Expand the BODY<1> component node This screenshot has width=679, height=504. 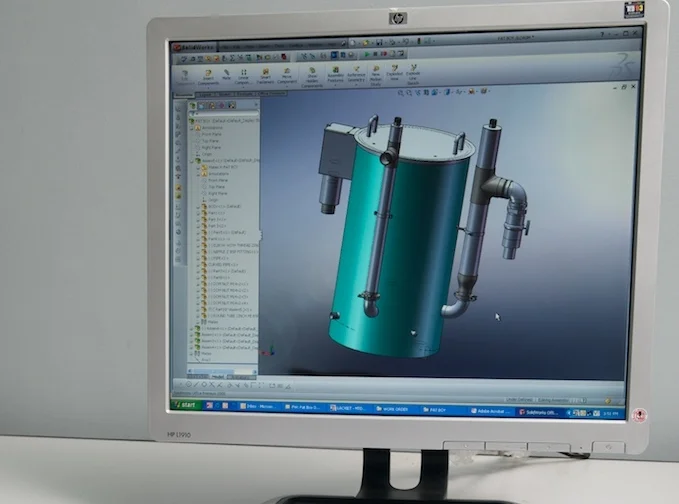coord(199,207)
